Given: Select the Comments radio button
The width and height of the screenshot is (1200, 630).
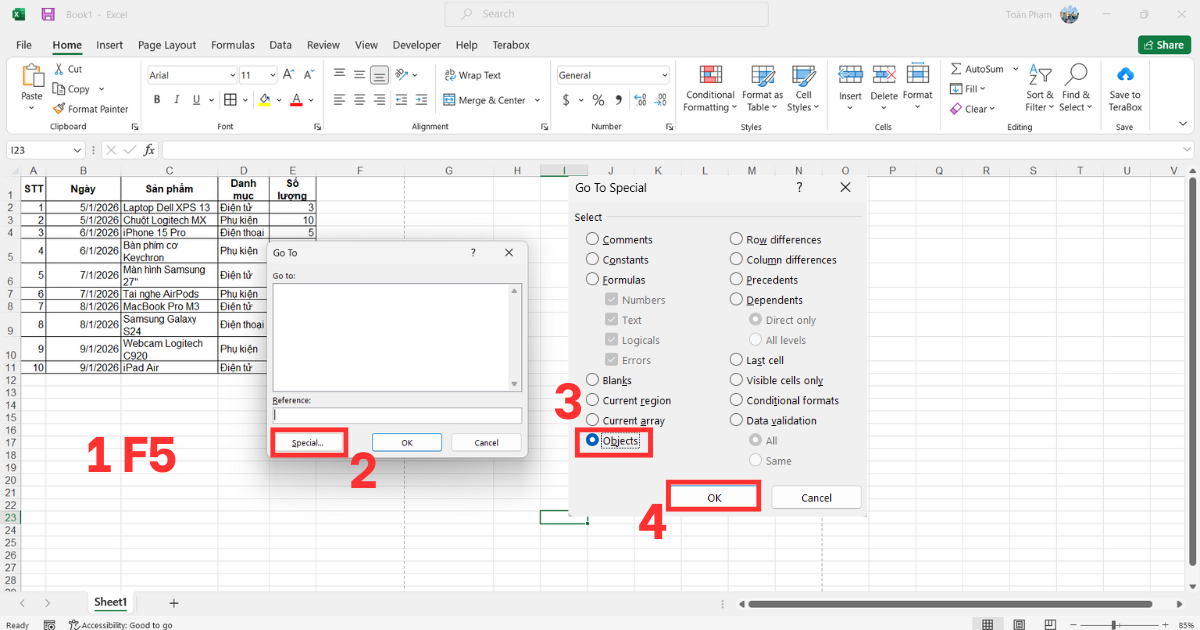Looking at the screenshot, I should pyautogui.click(x=592, y=239).
